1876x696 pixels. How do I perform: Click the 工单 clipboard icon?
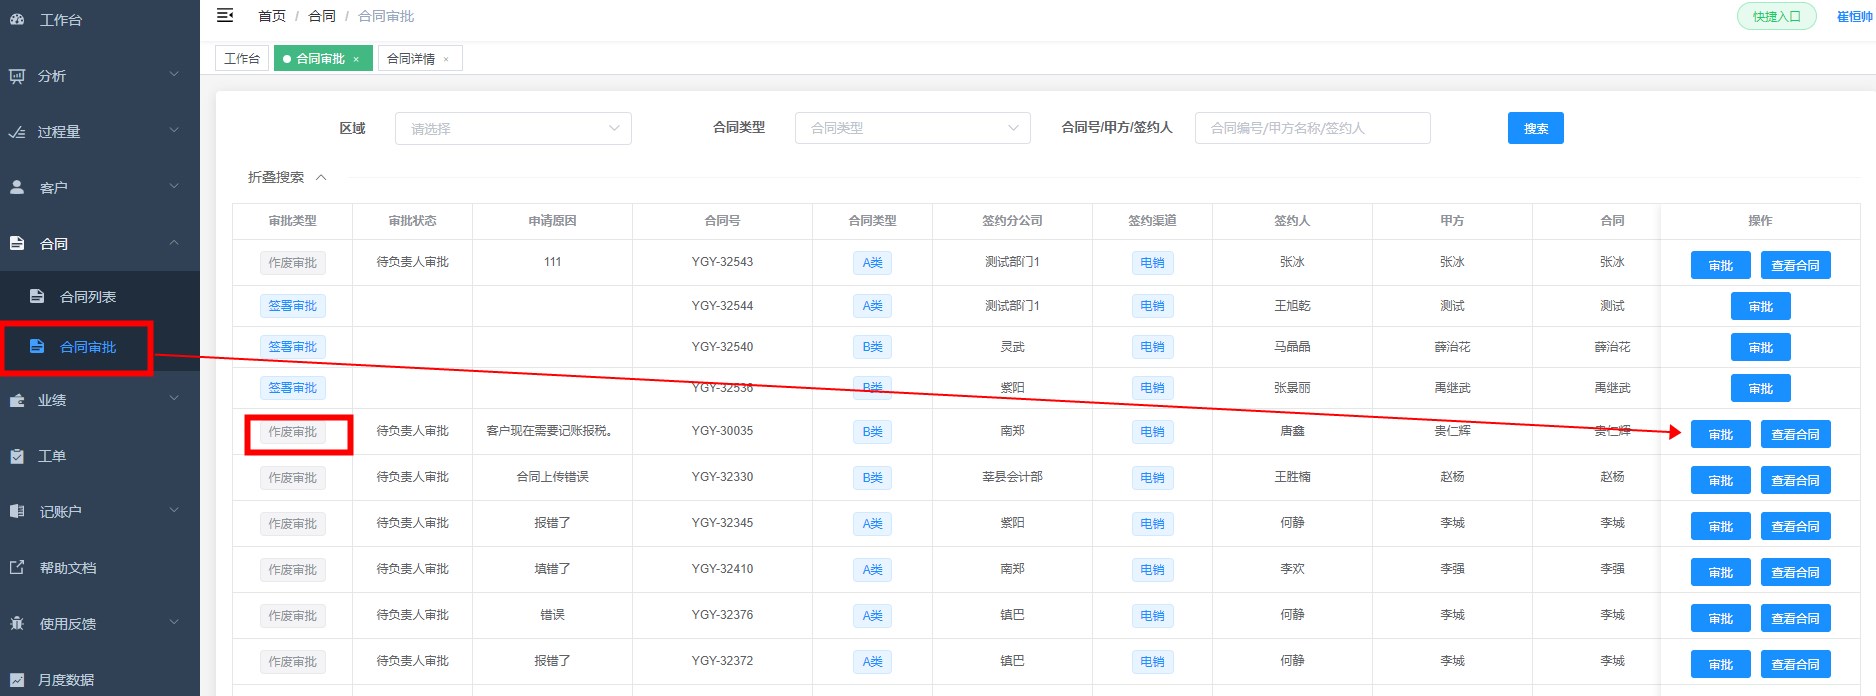tap(17, 456)
